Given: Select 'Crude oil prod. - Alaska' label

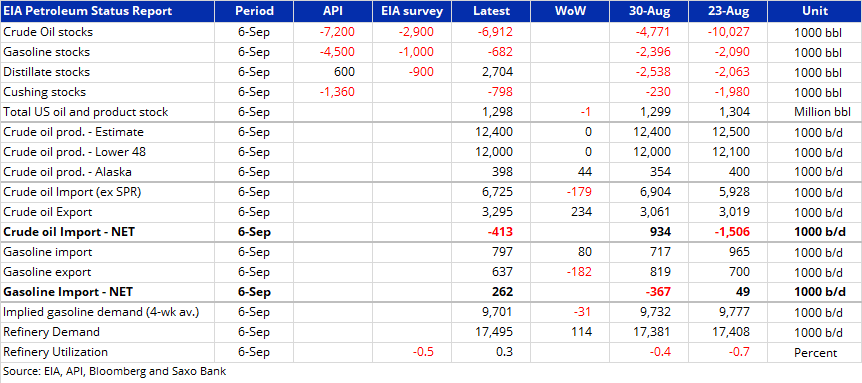Looking at the screenshot, I should pos(68,172).
